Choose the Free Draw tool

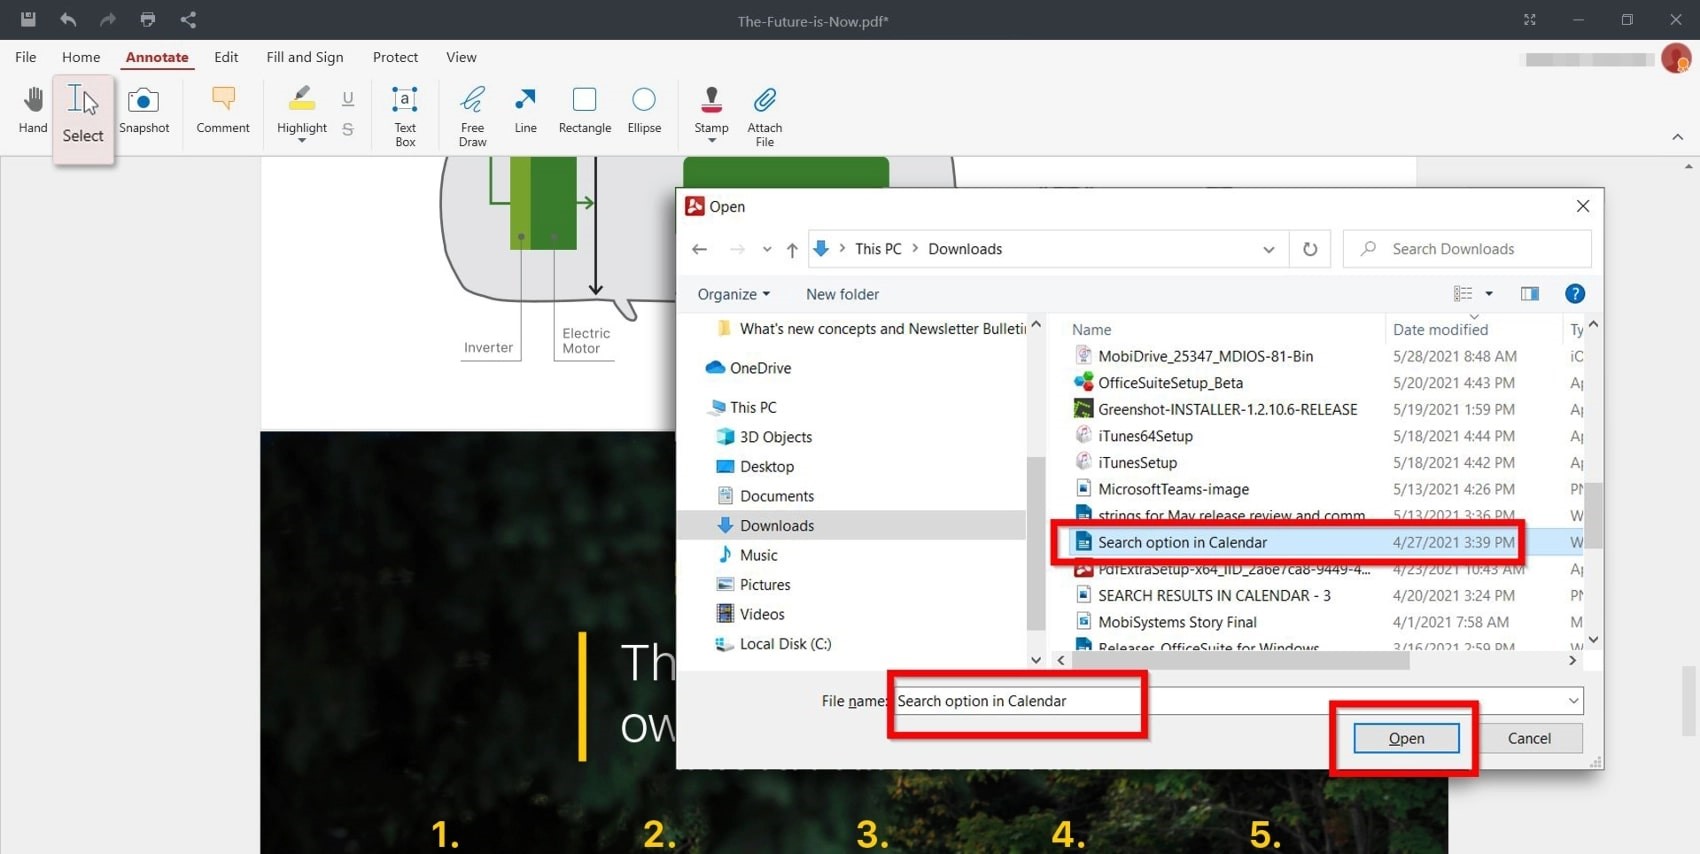click(x=472, y=113)
